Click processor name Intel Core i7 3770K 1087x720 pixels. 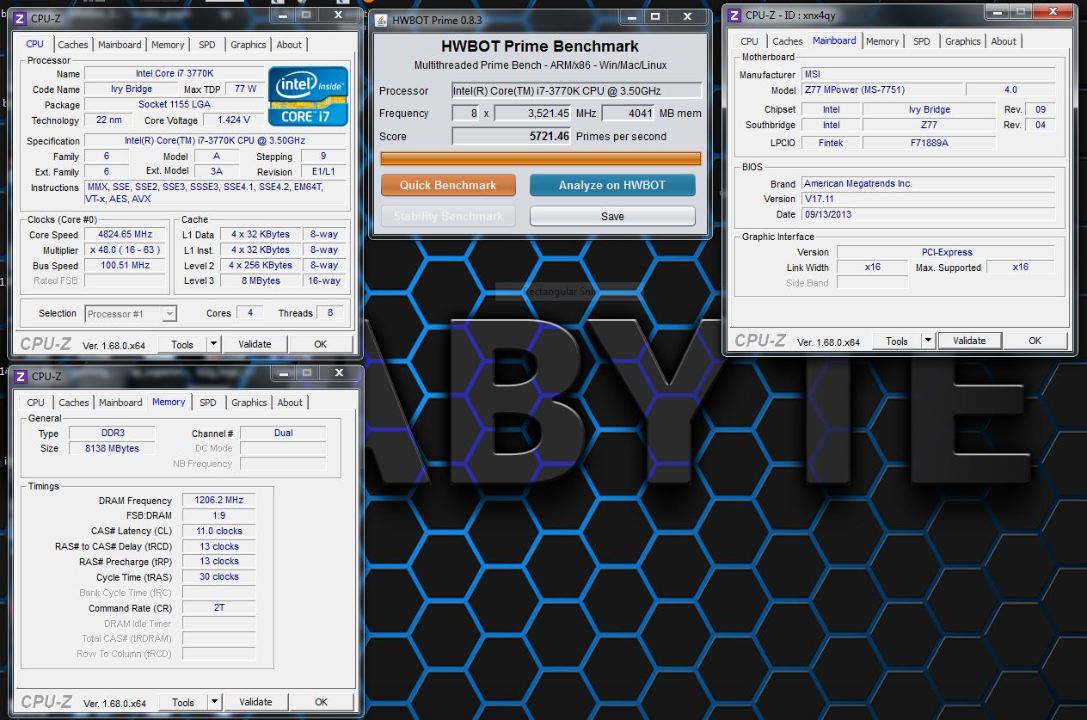(174, 73)
